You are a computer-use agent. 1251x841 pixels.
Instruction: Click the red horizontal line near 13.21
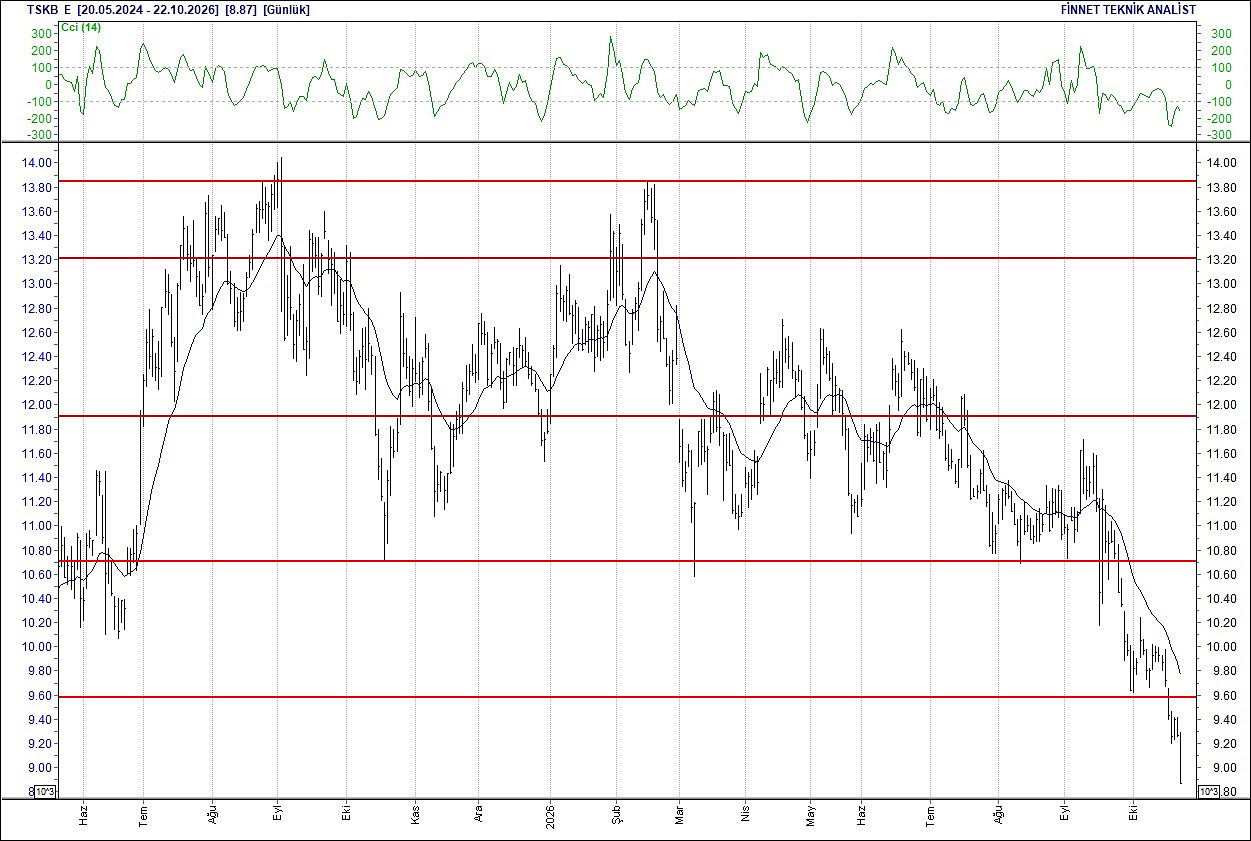[x=625, y=258]
